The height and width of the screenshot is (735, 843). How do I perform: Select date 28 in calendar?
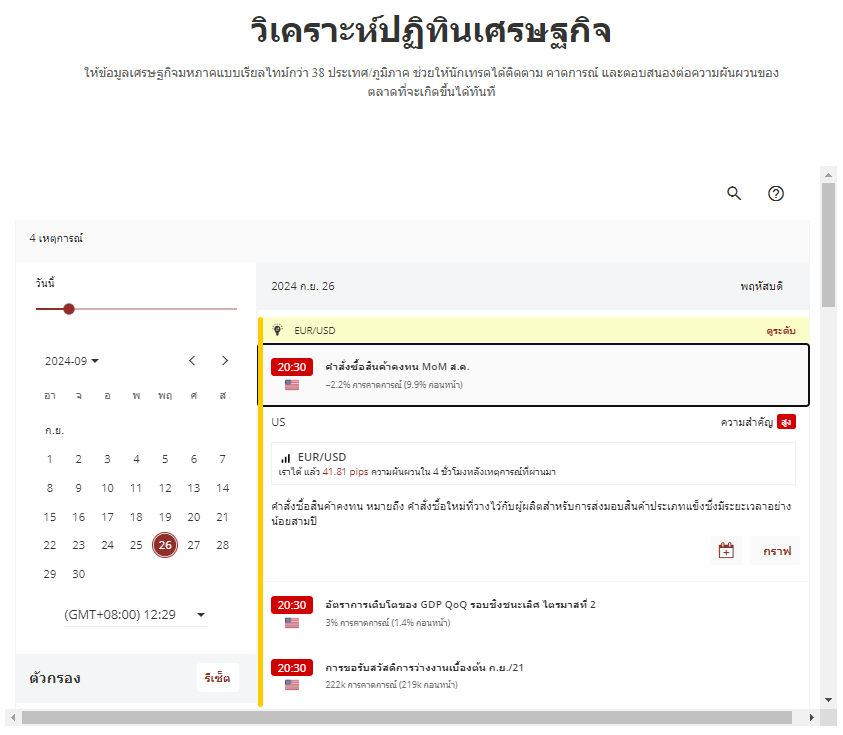(223, 545)
